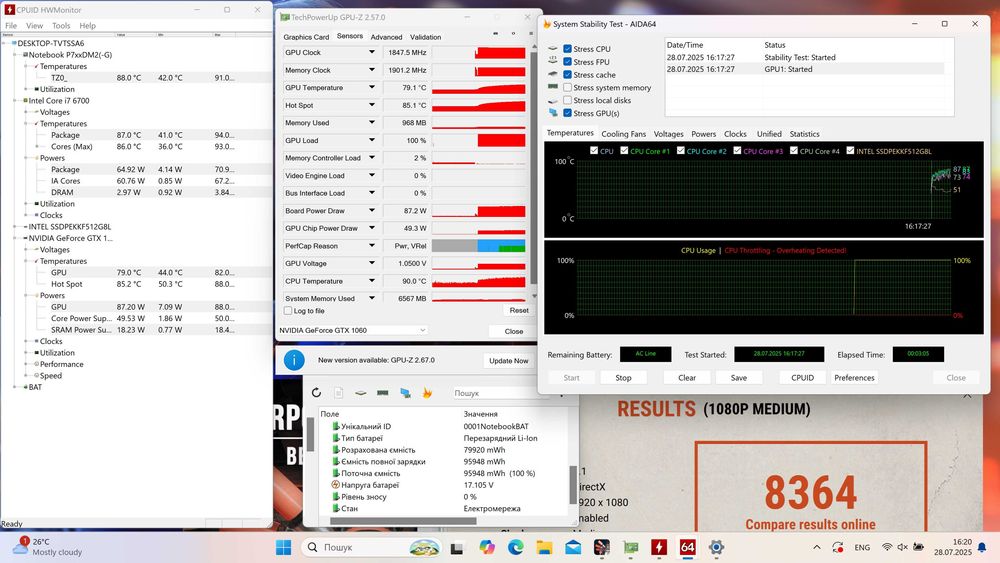Toggle CPU Core #1 graph checkbox
This screenshot has width=1000, height=563.
pos(624,150)
